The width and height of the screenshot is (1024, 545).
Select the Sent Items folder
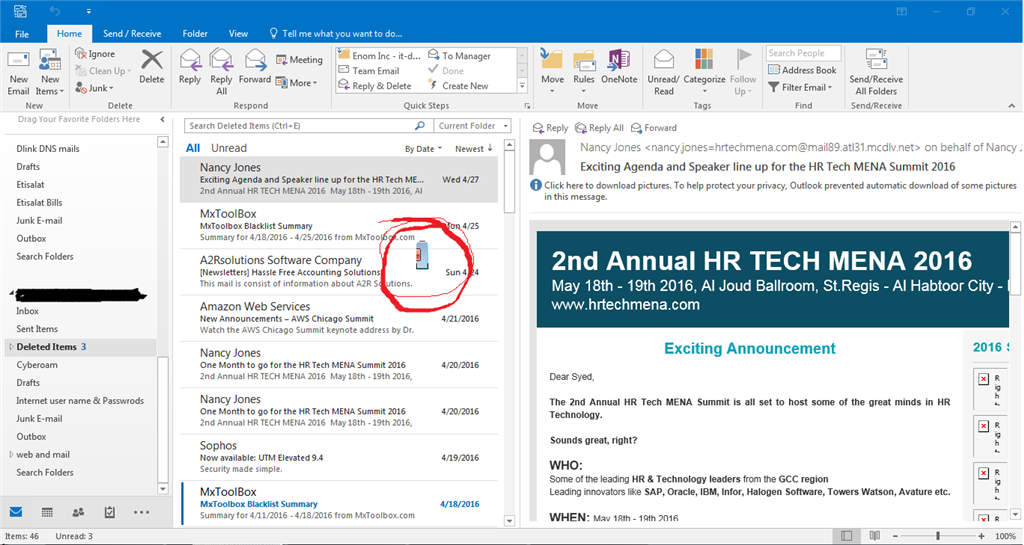coord(37,329)
